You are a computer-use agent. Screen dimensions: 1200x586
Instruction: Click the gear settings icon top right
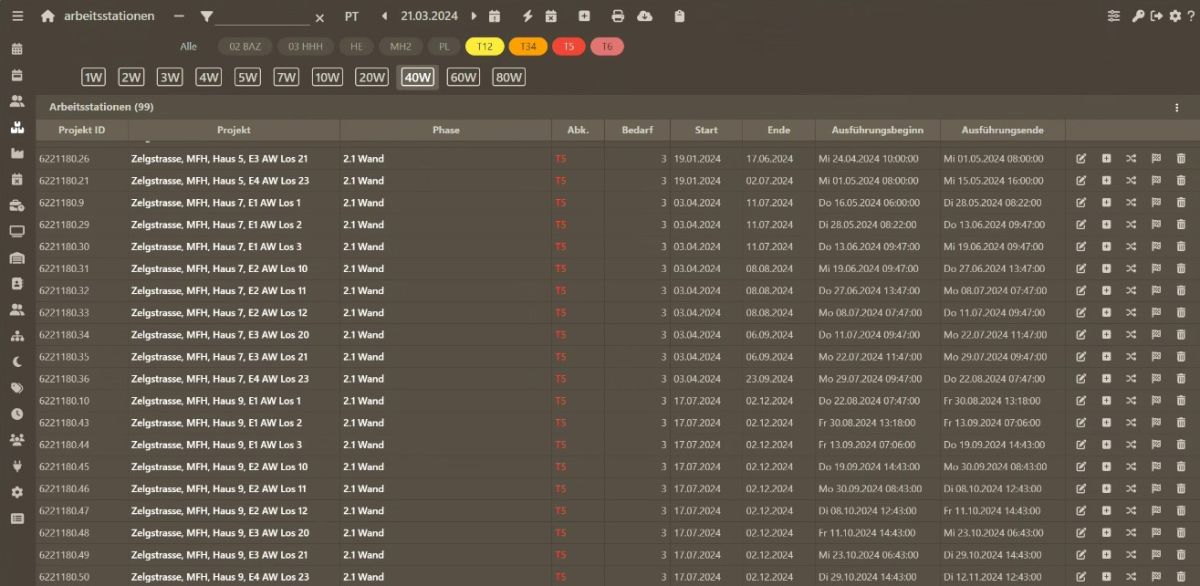point(1175,15)
